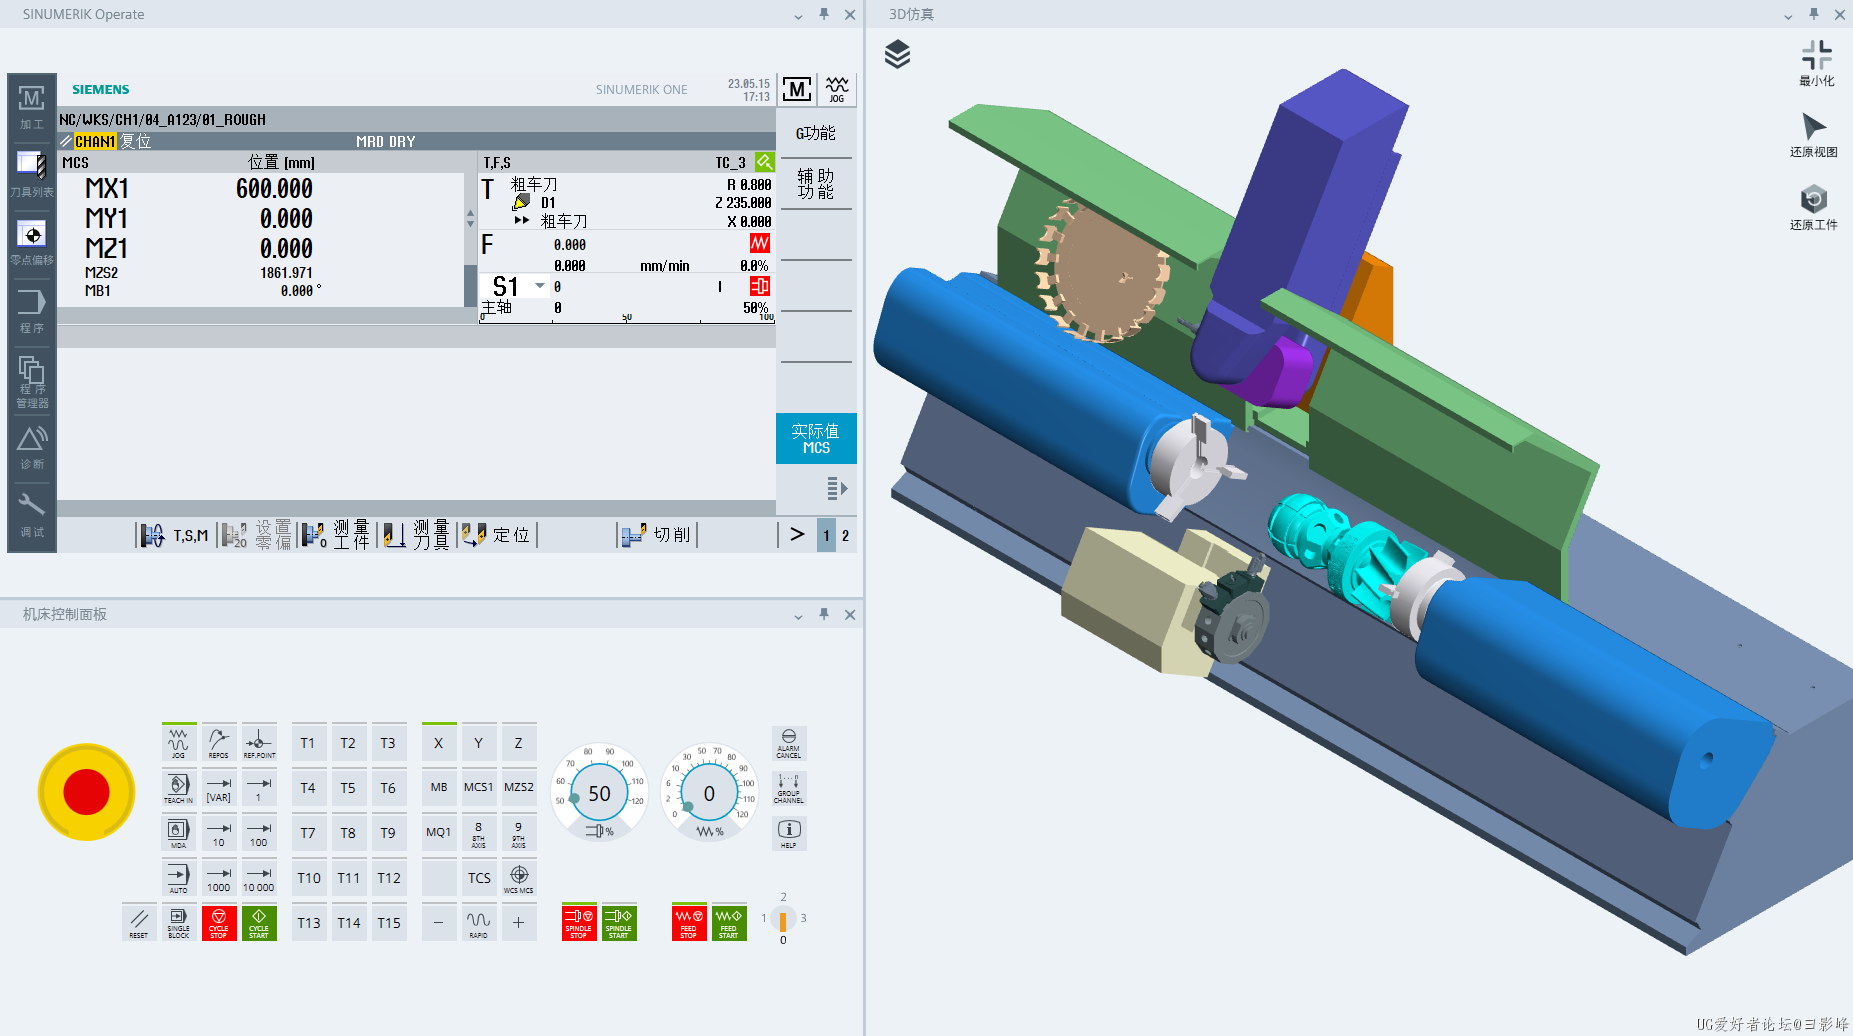Select the X axis key
This screenshot has width=1853, height=1036.
(439, 743)
